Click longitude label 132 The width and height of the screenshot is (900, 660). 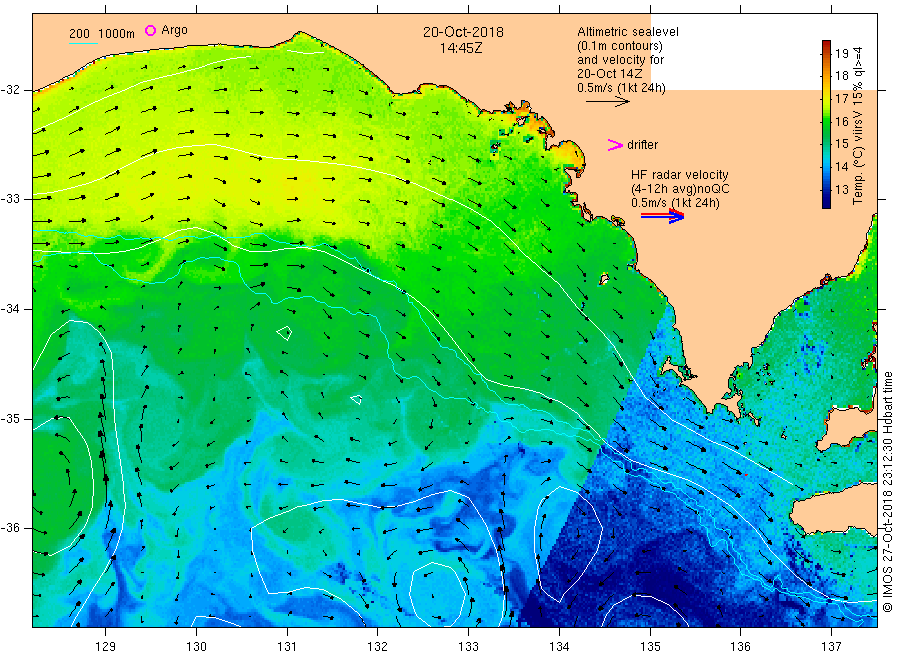coord(378,647)
